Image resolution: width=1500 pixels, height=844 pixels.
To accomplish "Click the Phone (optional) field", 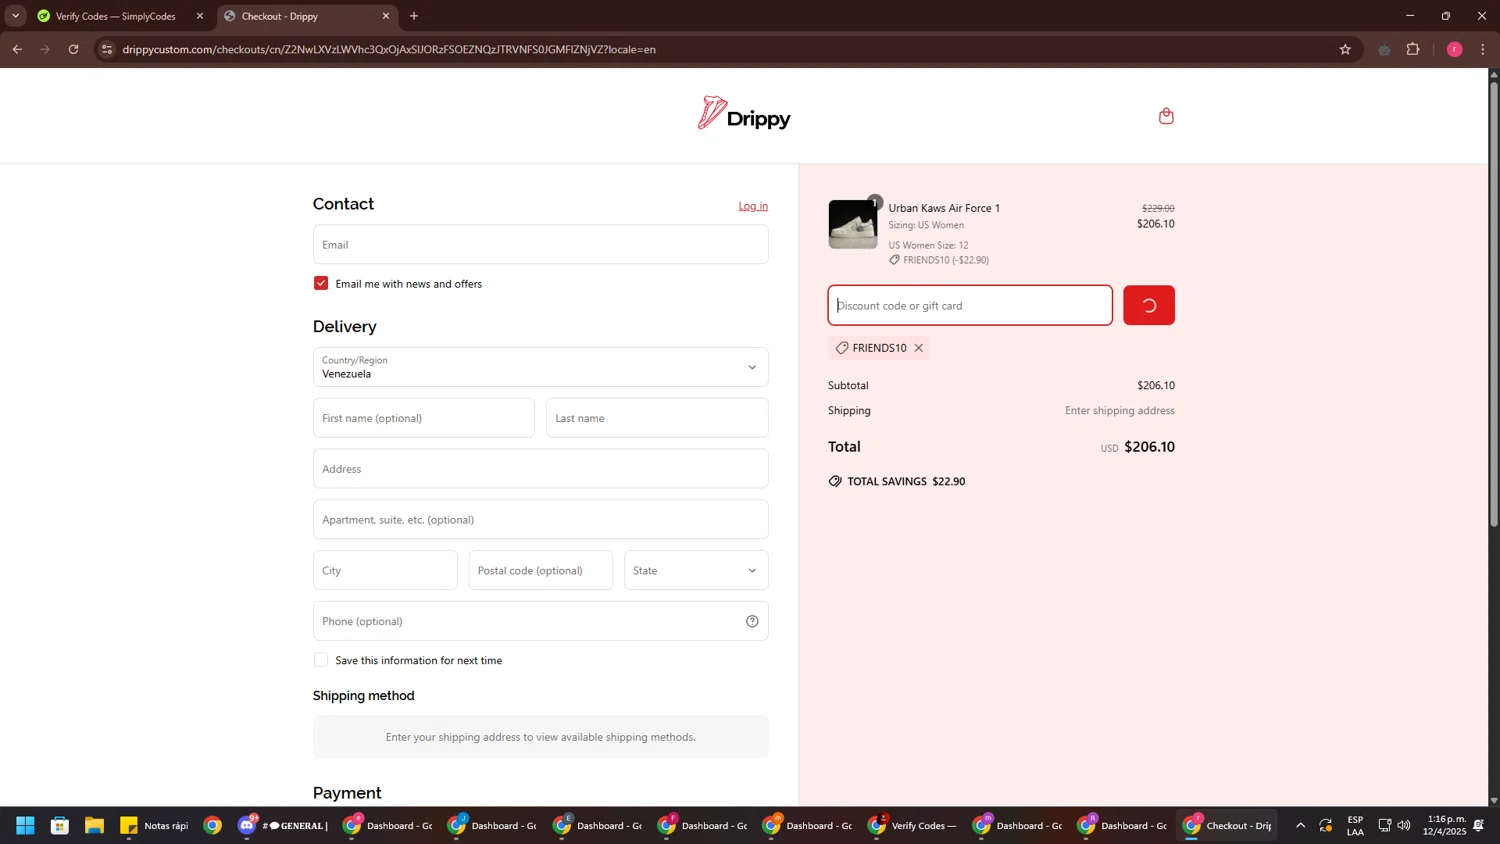I will coord(540,621).
